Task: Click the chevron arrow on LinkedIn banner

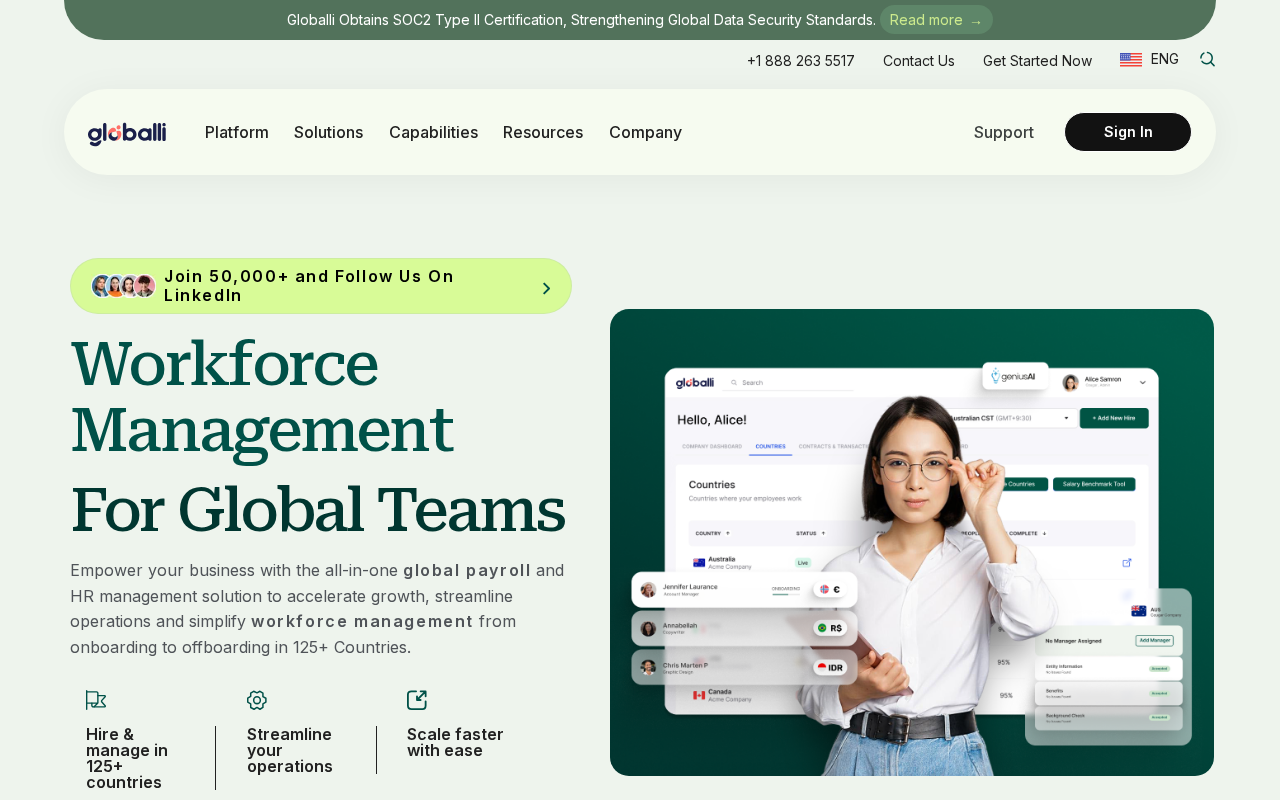Action: (x=546, y=288)
